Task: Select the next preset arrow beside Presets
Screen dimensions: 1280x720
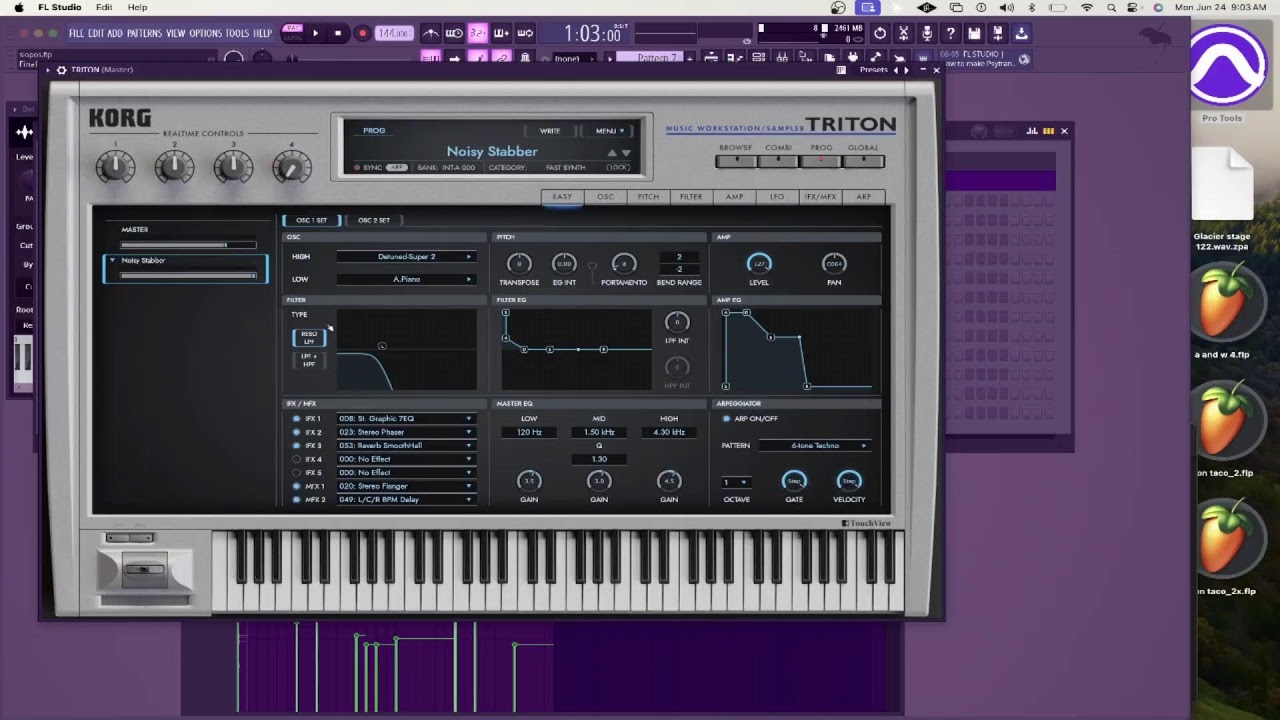Action: point(906,70)
